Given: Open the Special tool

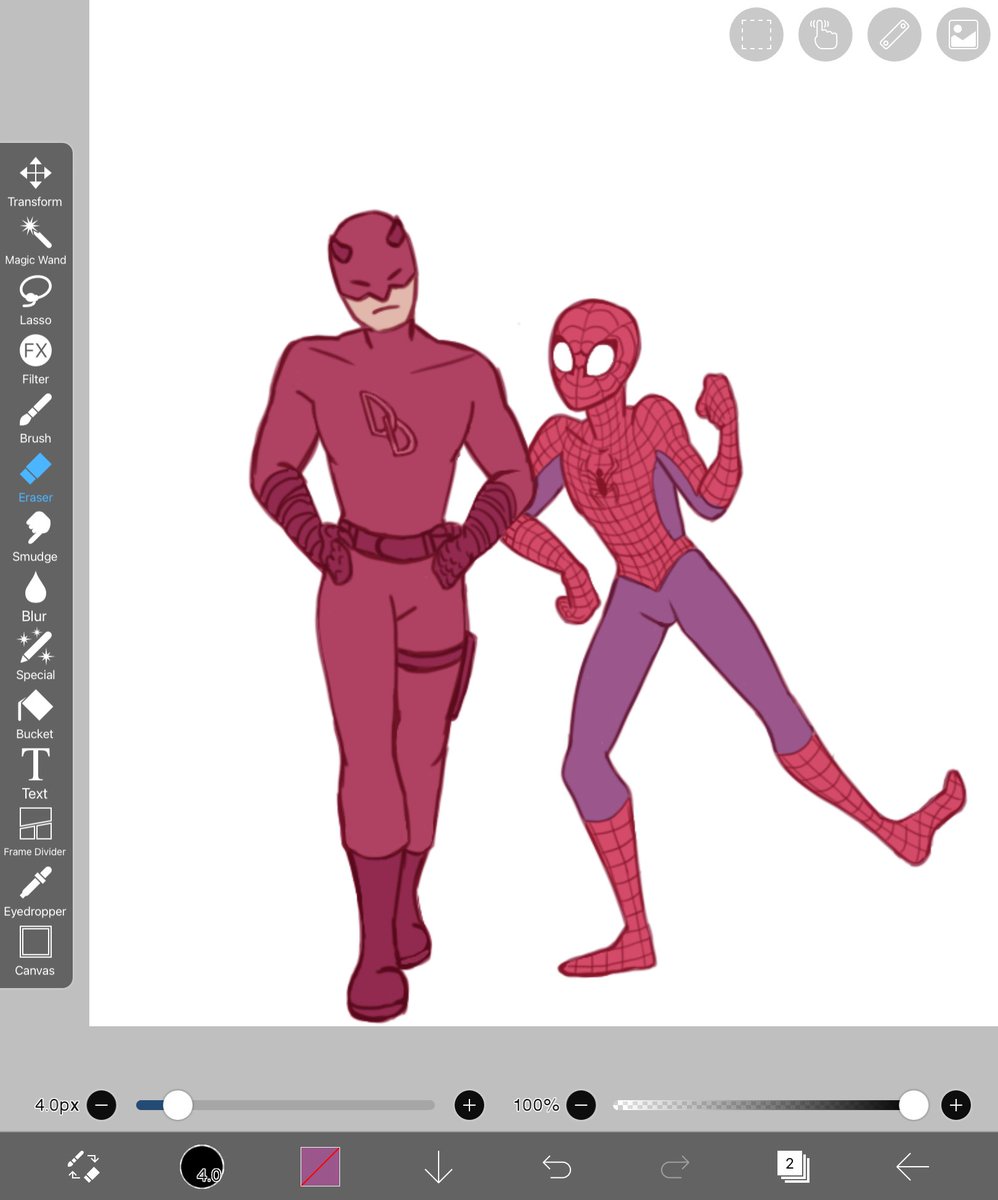Looking at the screenshot, I should 35,656.
